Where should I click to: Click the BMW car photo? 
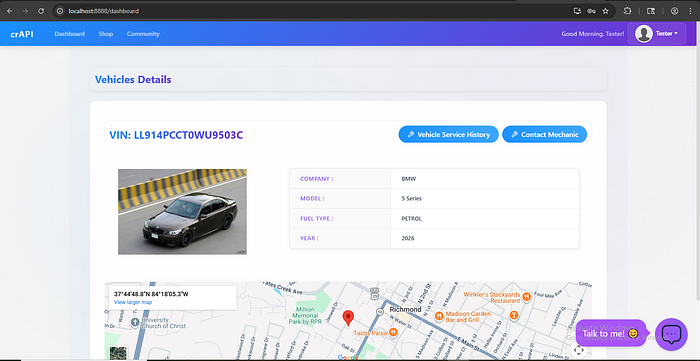coord(182,212)
